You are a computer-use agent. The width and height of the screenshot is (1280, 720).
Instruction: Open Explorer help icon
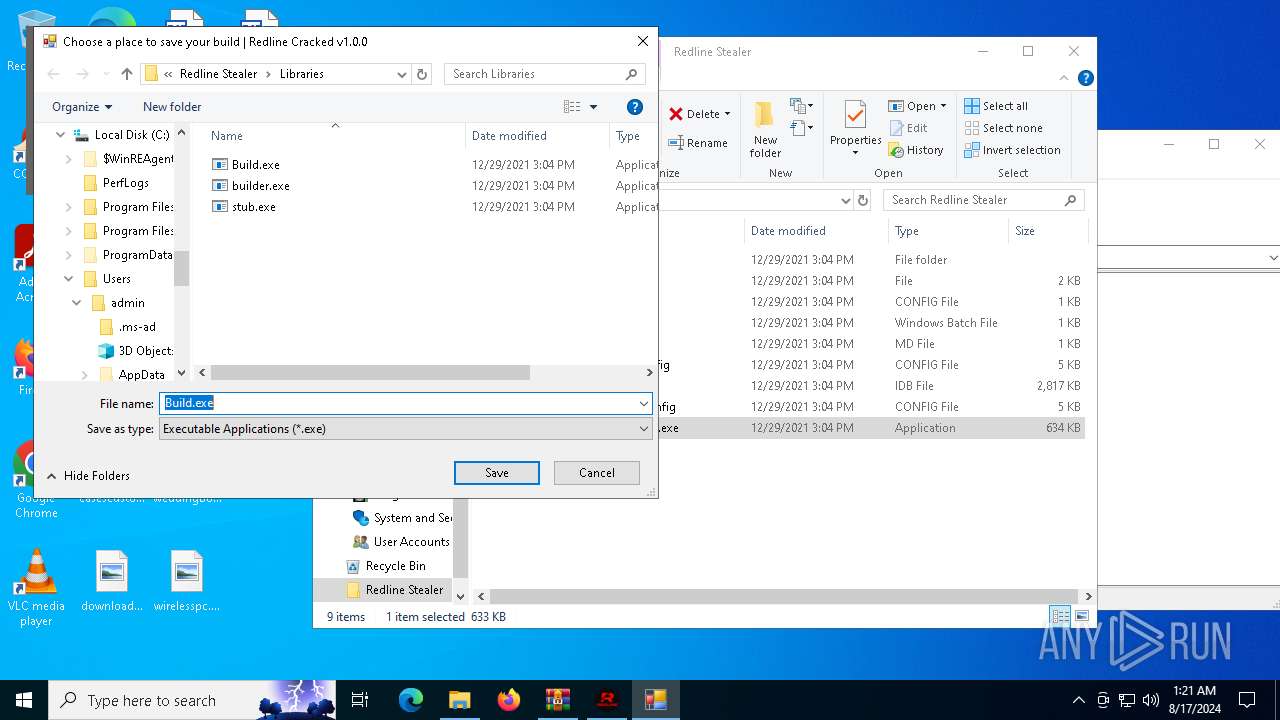[1086, 78]
